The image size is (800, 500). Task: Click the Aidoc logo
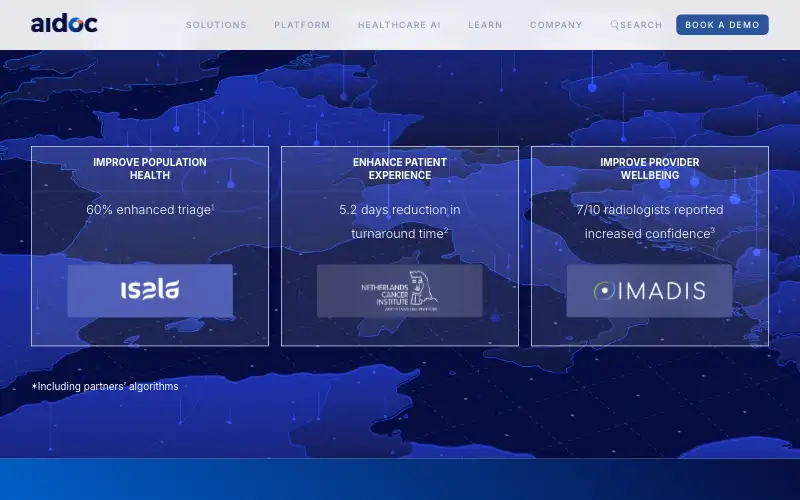pyautogui.click(x=64, y=24)
